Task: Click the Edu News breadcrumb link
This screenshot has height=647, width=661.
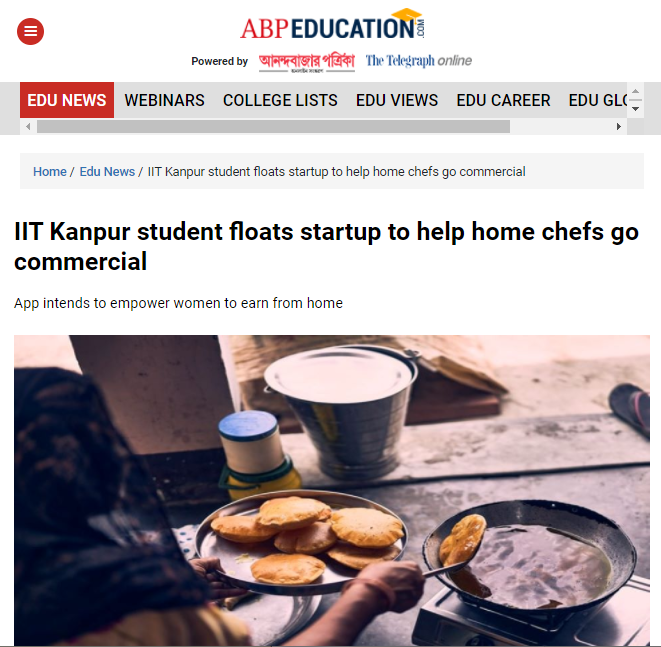Action: point(107,172)
